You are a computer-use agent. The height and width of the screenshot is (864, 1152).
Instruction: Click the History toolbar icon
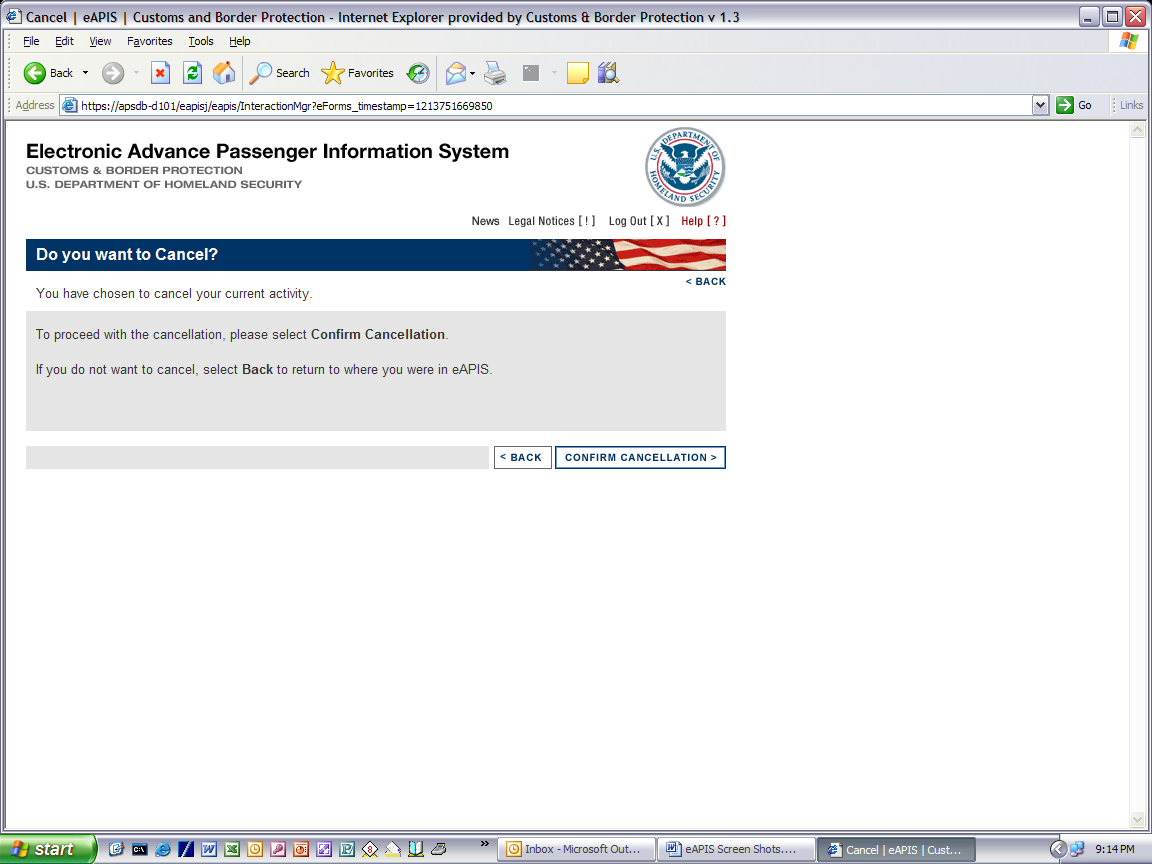pyautogui.click(x=418, y=73)
